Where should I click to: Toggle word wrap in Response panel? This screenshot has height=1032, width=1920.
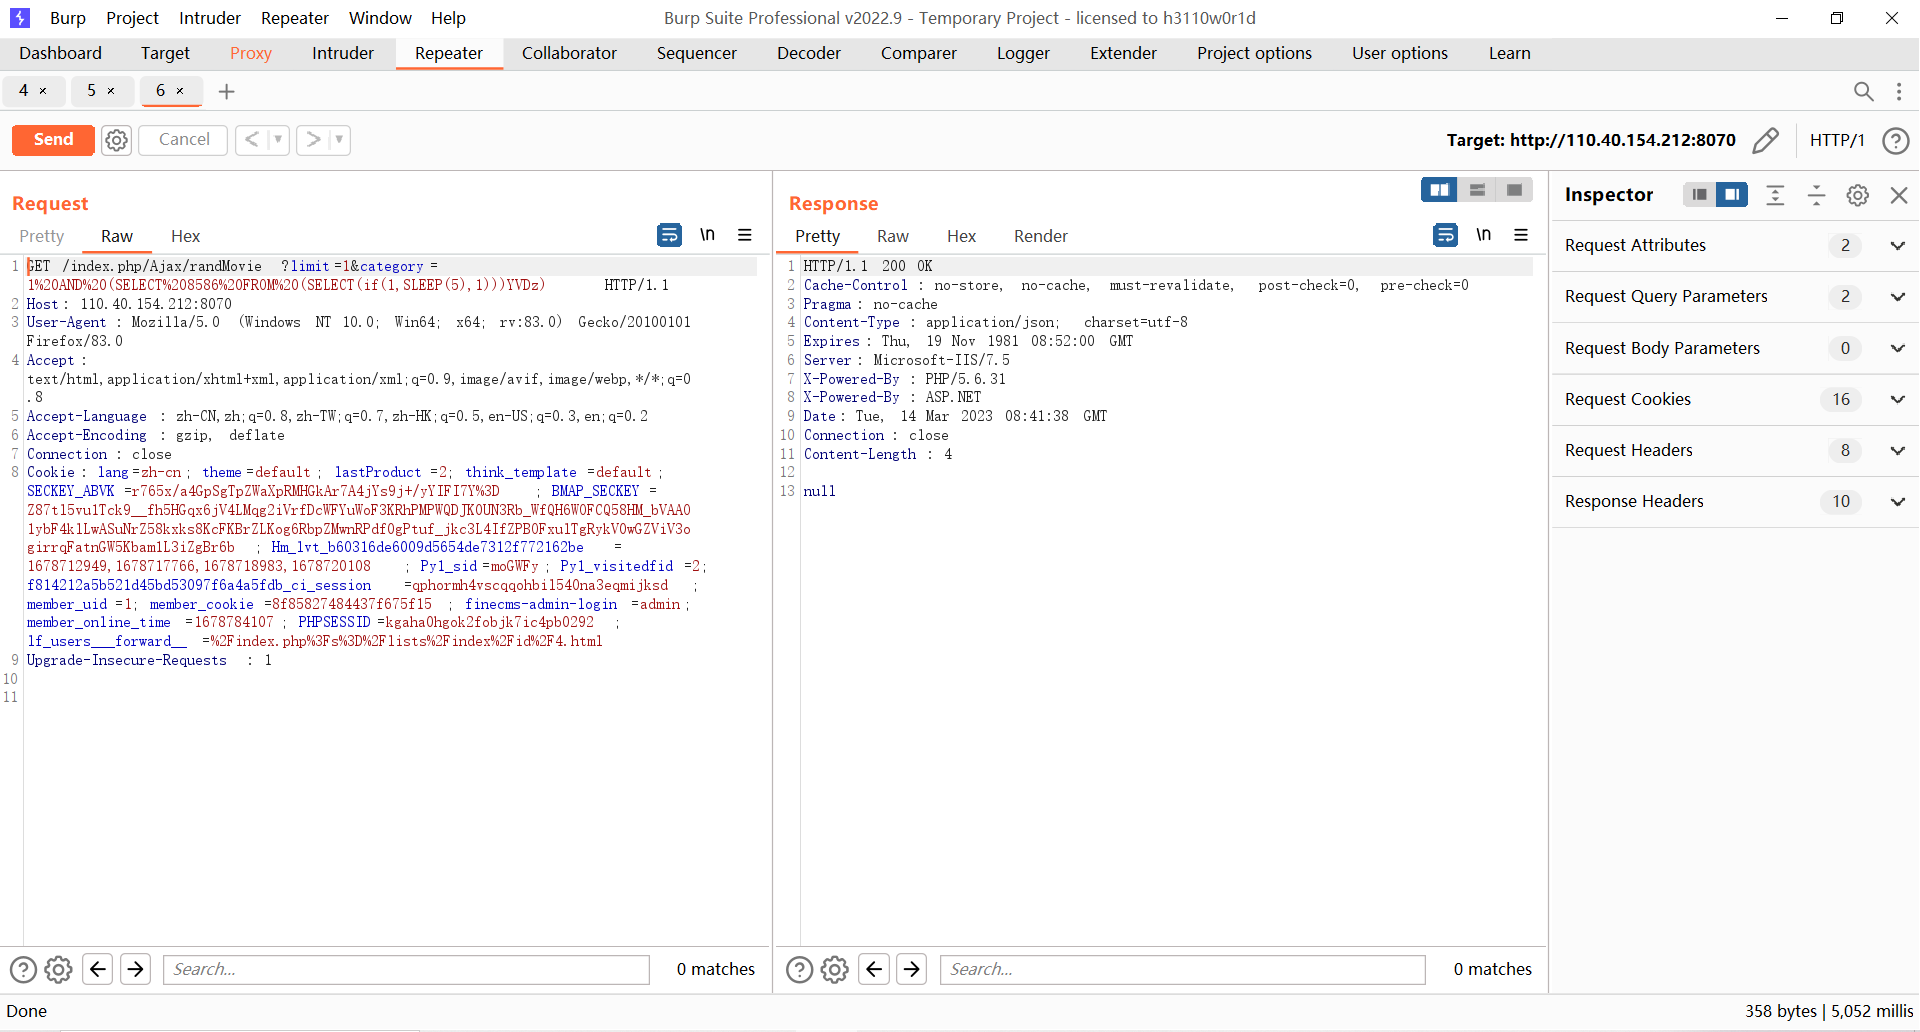click(x=1445, y=235)
